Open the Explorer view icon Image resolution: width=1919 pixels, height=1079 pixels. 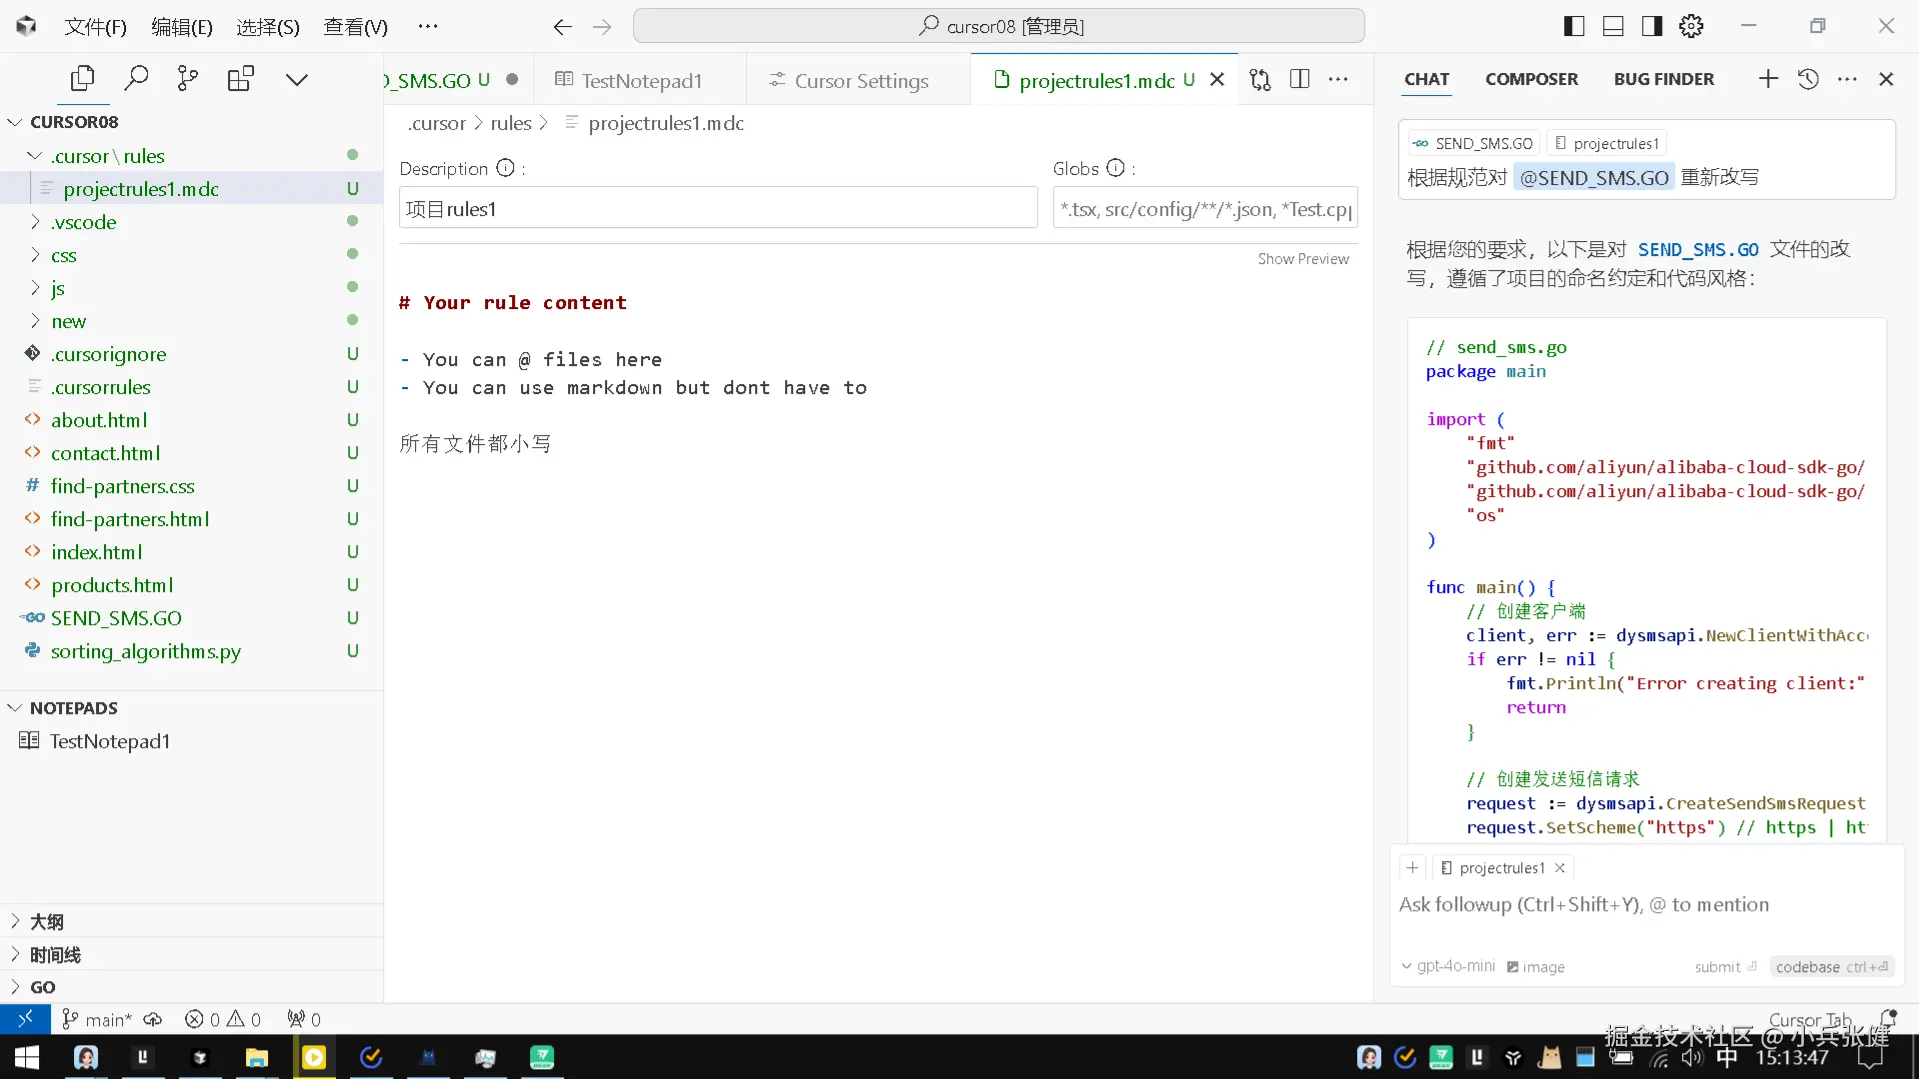pos(83,79)
